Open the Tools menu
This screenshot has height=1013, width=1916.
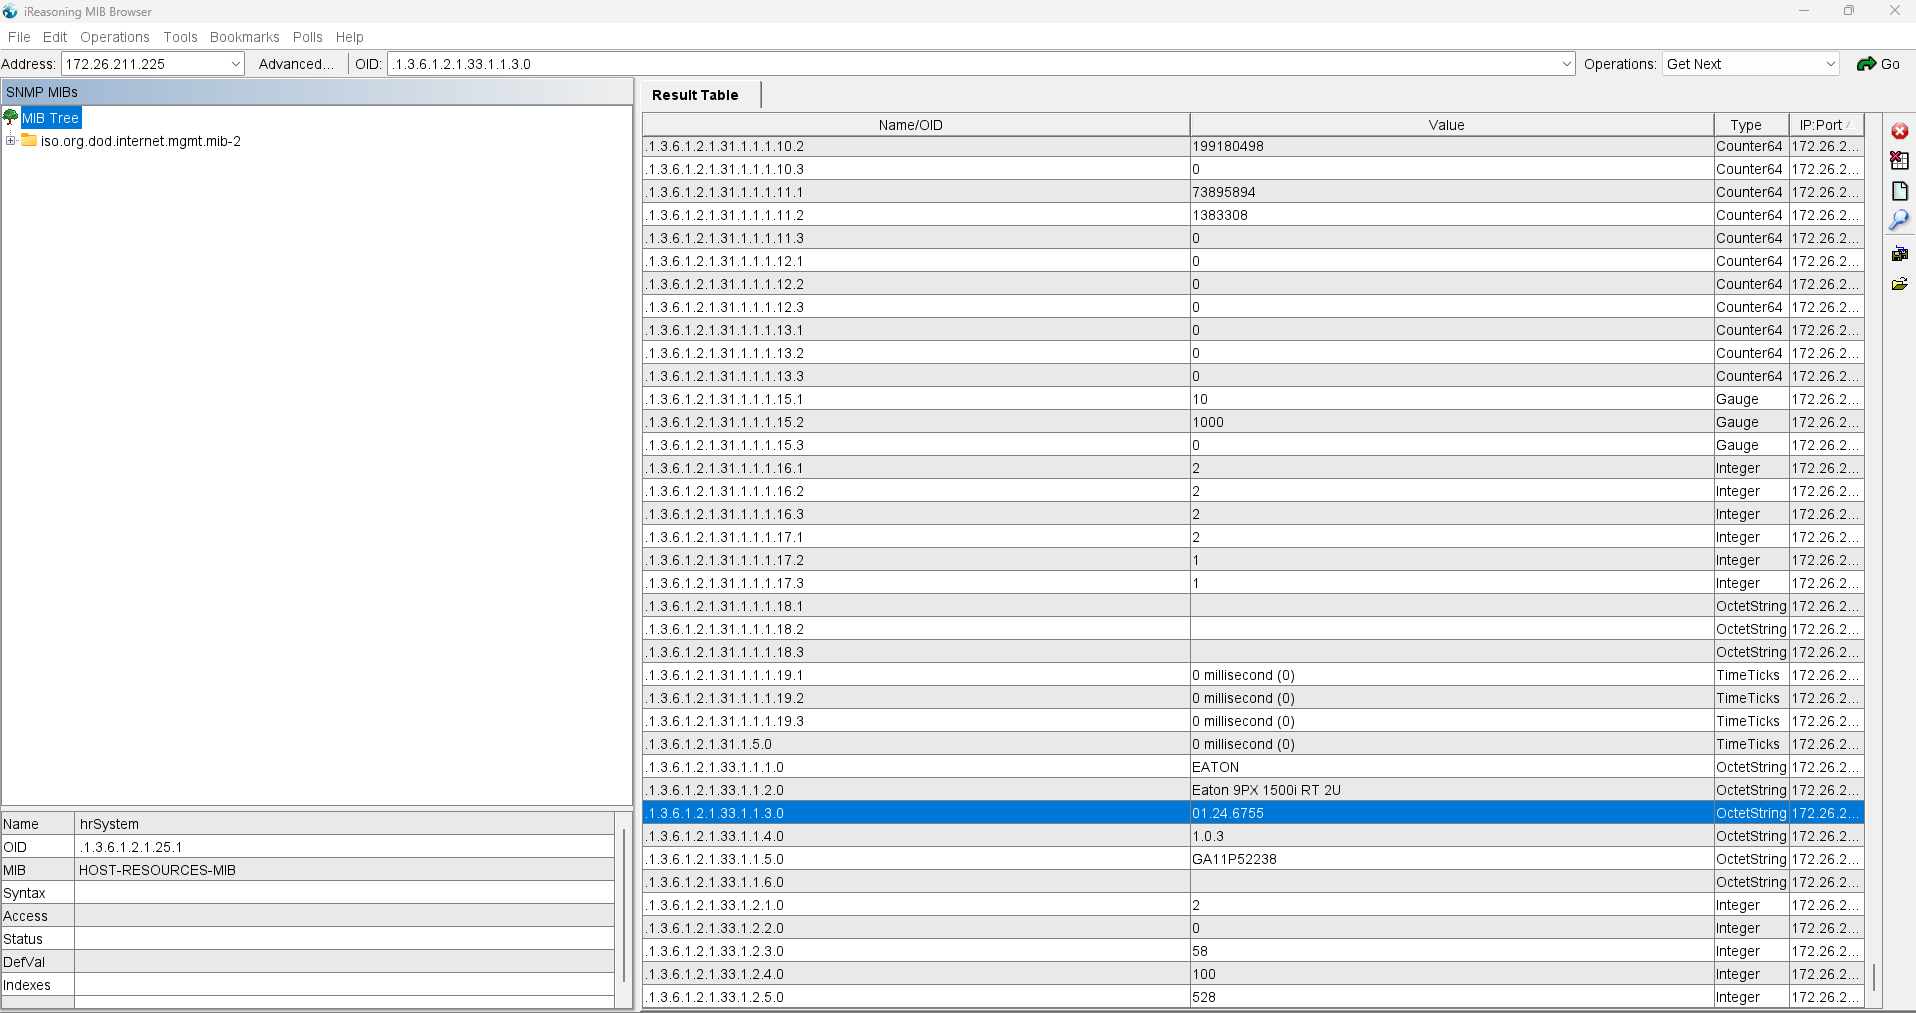[x=180, y=37]
